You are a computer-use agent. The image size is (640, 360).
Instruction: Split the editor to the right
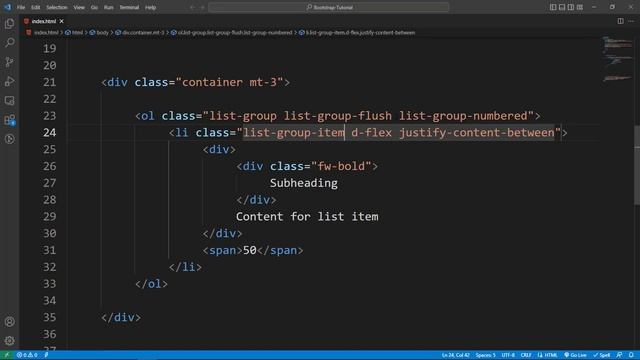(620, 21)
